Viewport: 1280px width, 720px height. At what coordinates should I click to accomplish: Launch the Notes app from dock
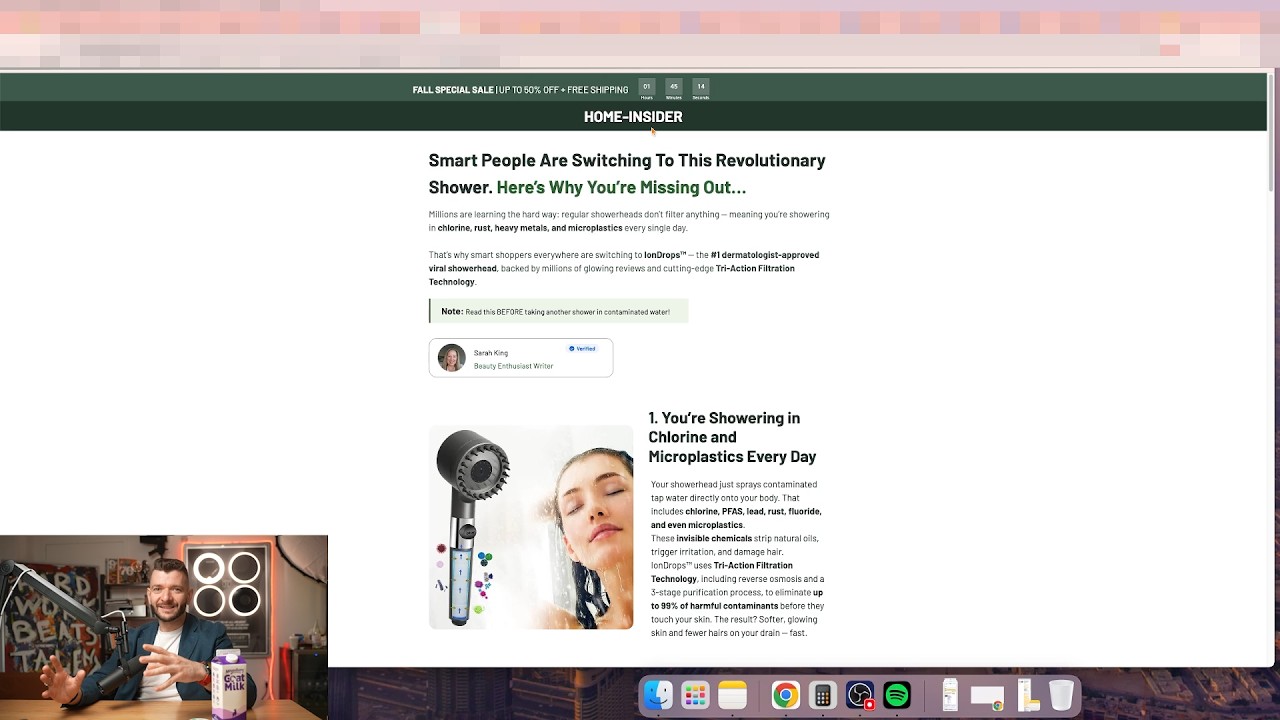pyautogui.click(x=732, y=695)
